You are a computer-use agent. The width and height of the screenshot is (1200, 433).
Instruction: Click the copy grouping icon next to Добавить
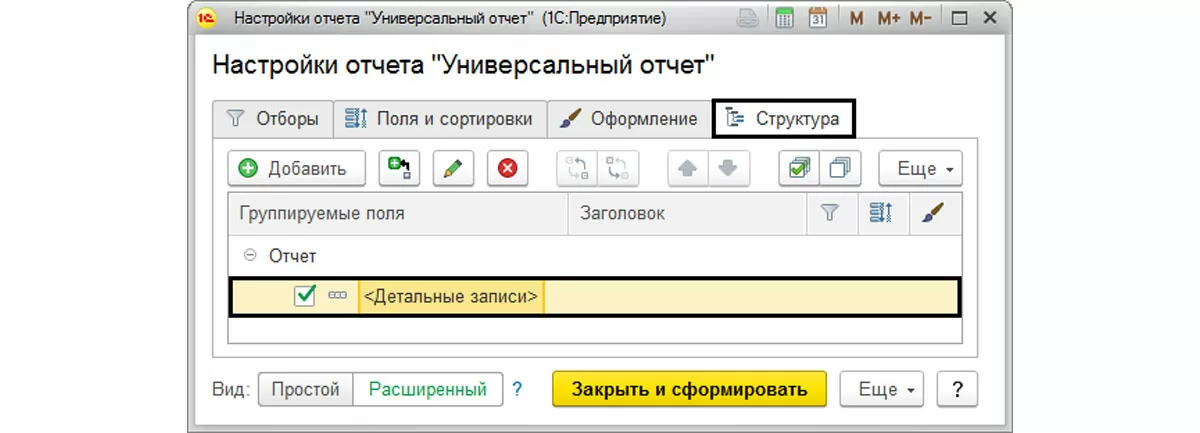[400, 169]
